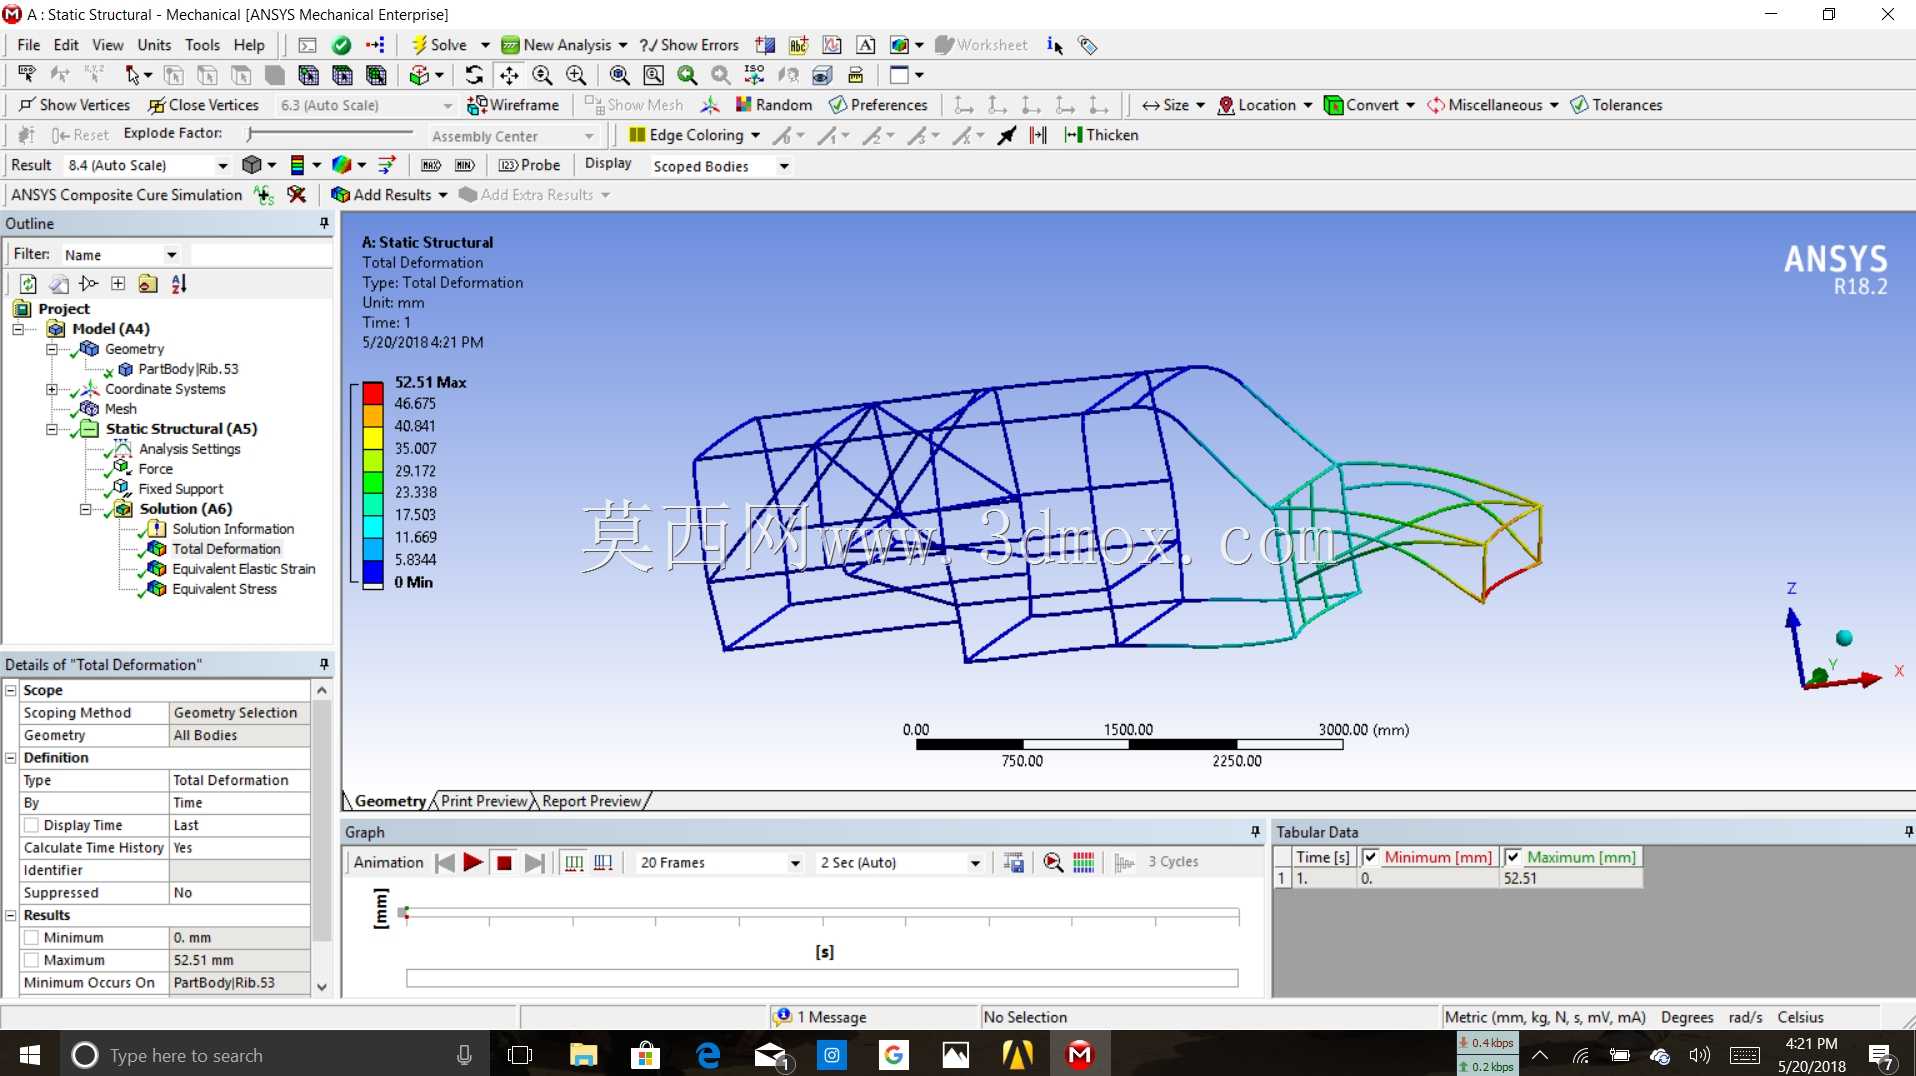Screen dimensions: 1916x1076
Task: Collapse the Definition section in Details
Action: tap(11, 758)
